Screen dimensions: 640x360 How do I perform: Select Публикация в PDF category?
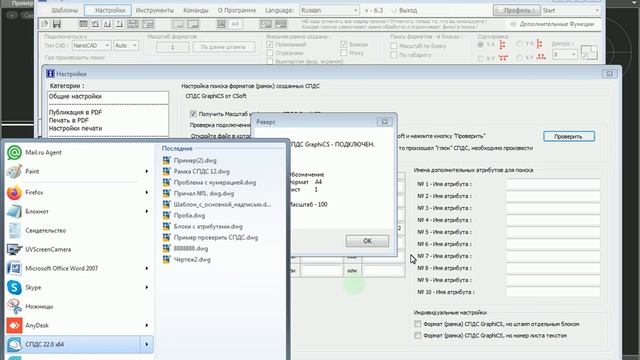pos(76,112)
